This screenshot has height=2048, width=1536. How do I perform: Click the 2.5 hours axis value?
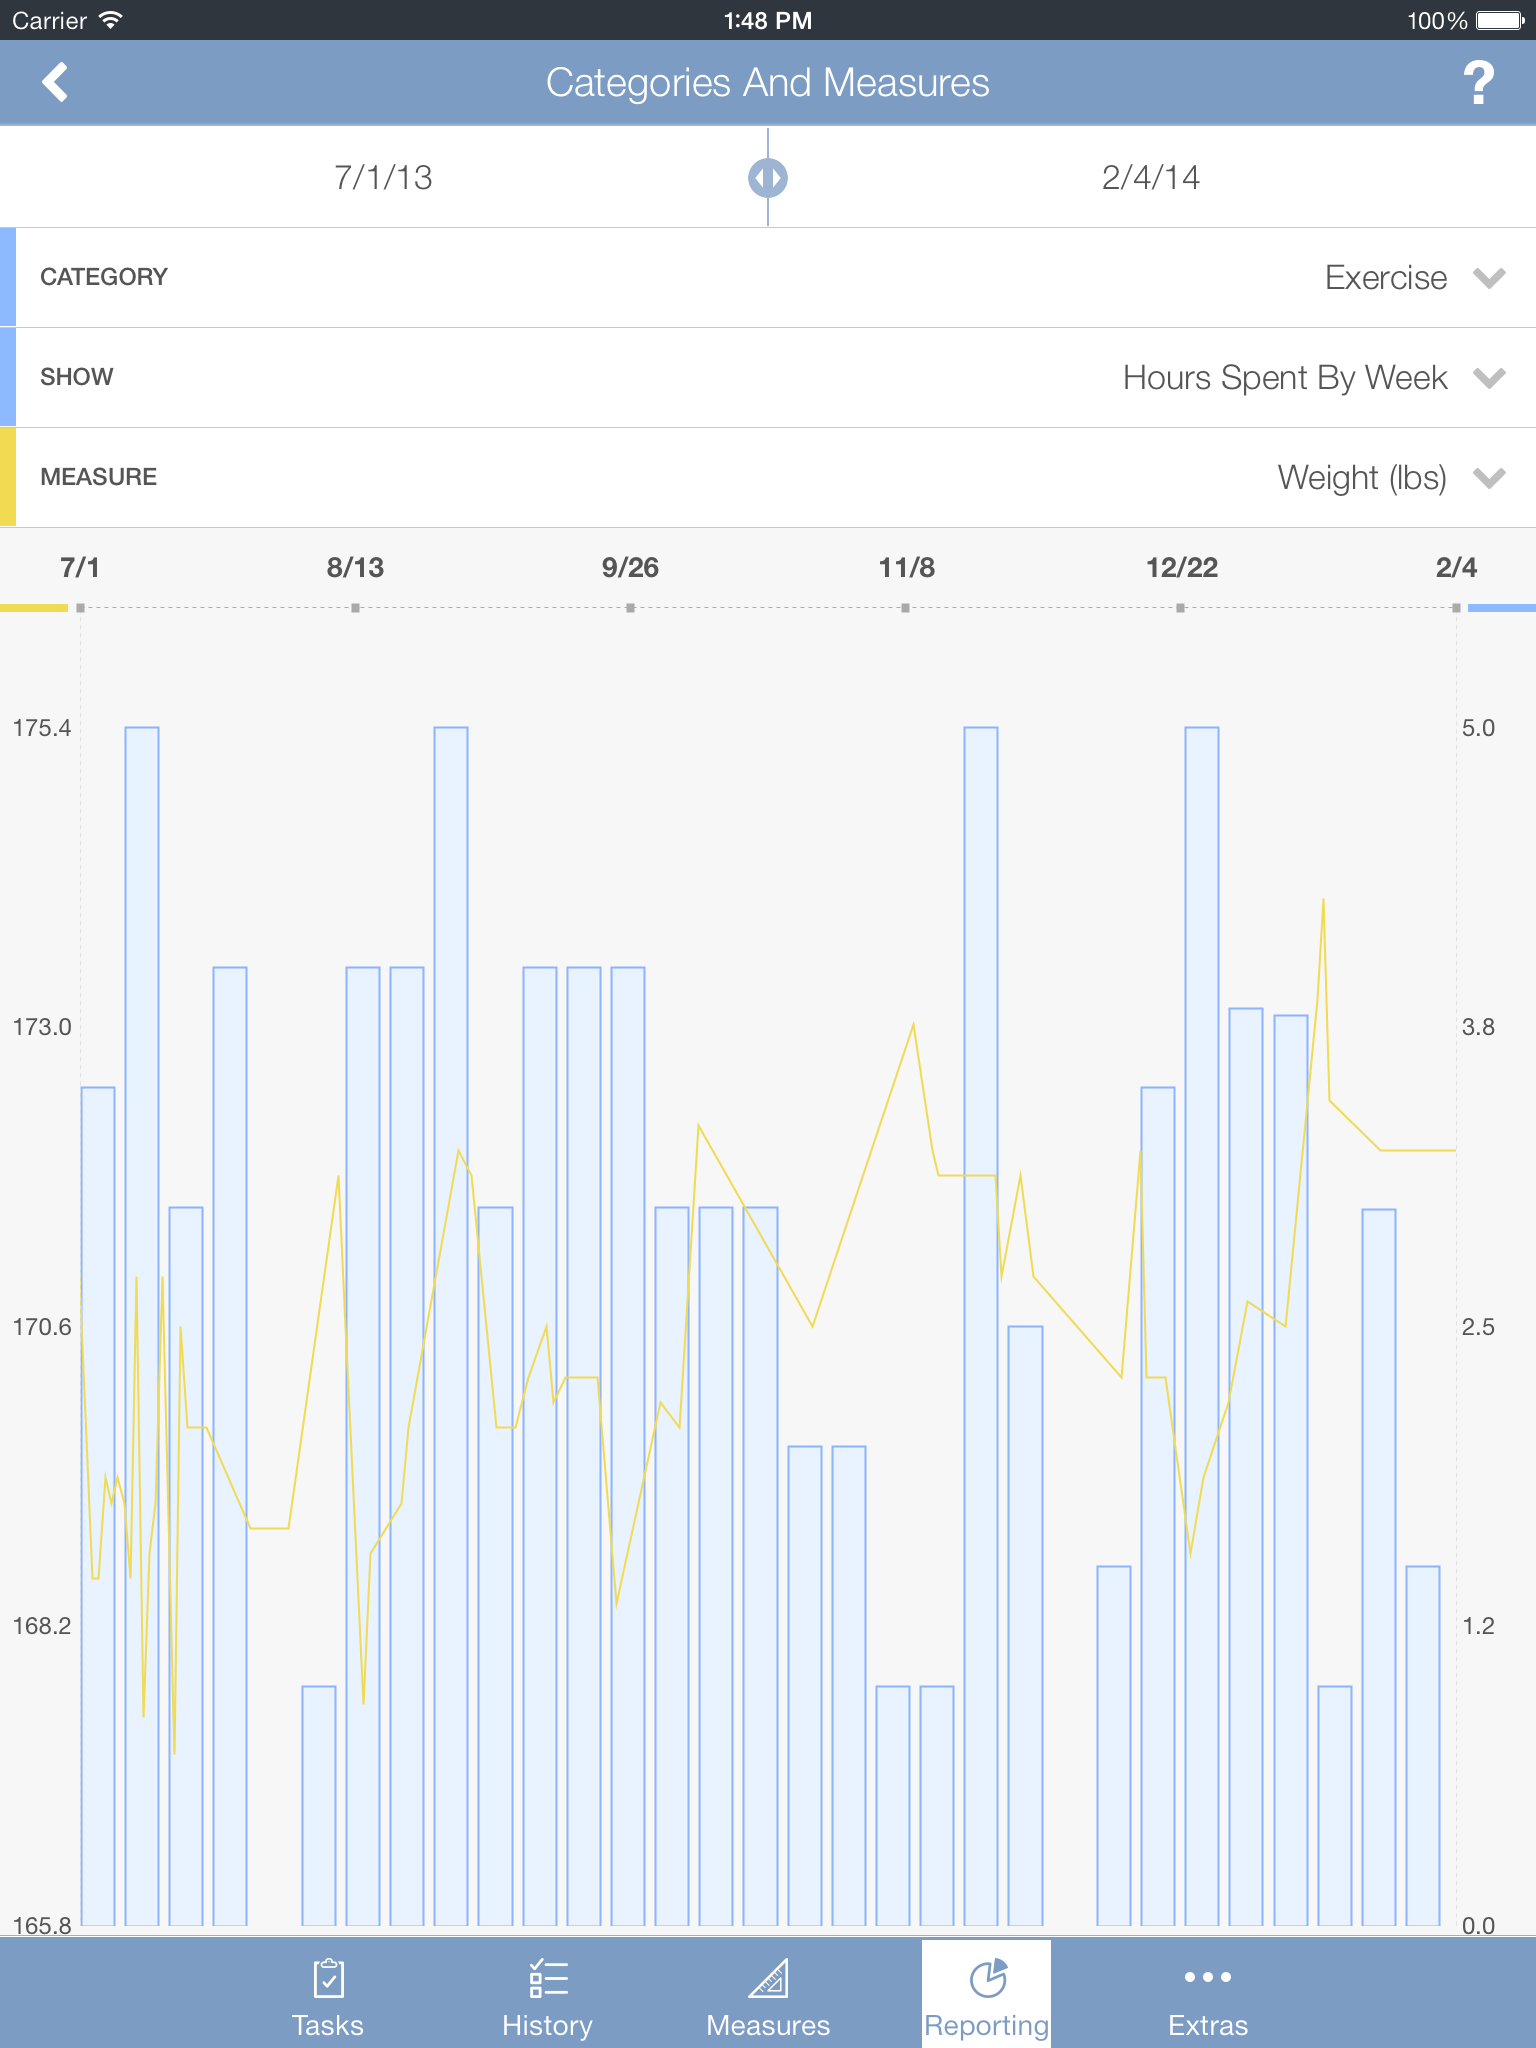pos(1478,1327)
